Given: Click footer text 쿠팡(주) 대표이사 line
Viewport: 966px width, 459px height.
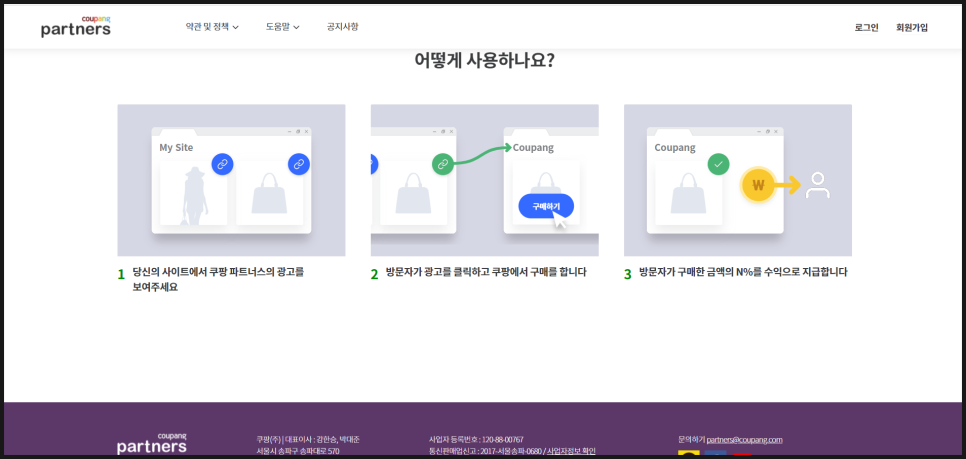Looking at the screenshot, I should 308,440.
